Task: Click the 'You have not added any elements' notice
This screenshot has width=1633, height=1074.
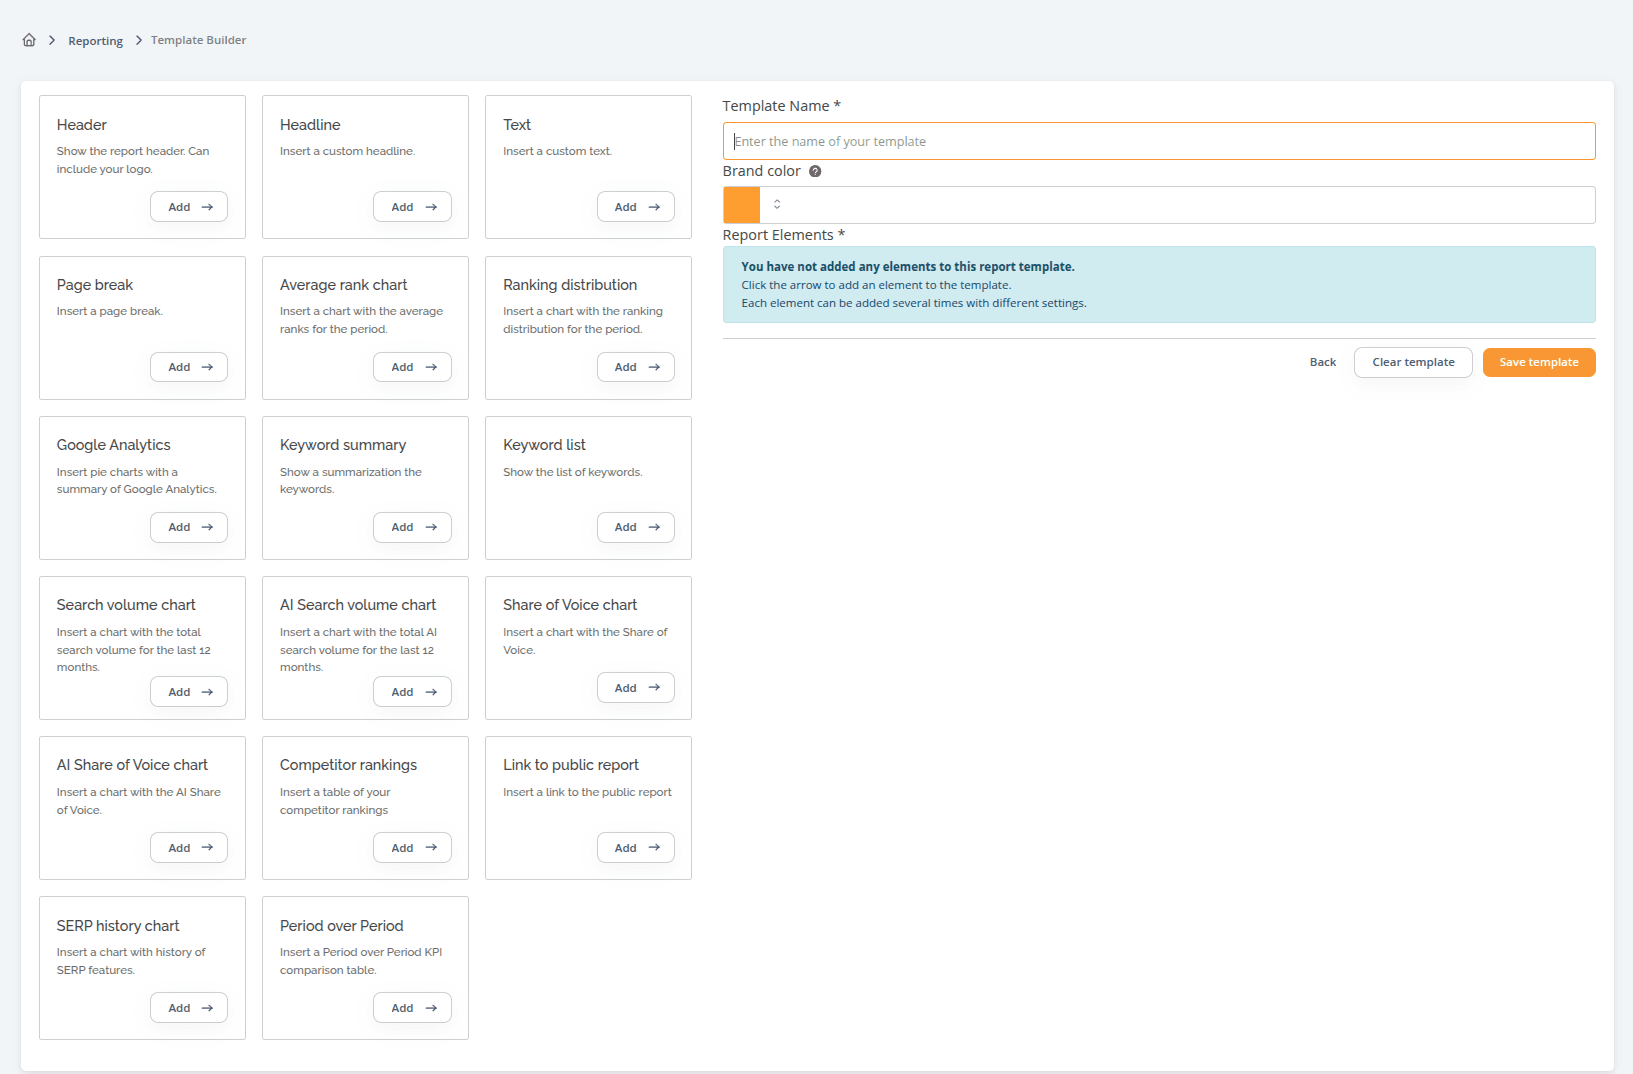Action: pos(1159,285)
